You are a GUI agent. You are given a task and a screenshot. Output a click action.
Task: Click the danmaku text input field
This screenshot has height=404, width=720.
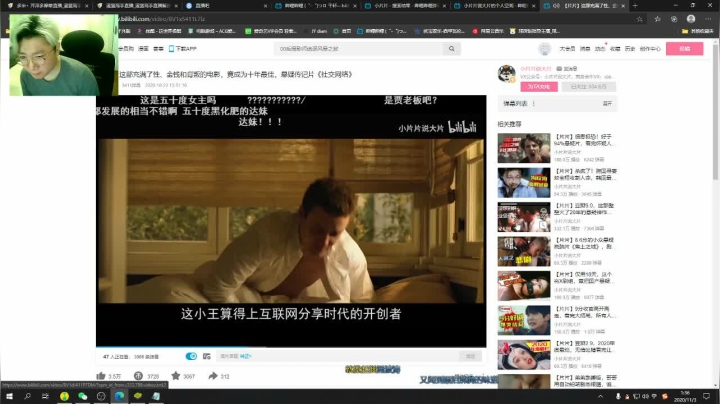tap(338, 356)
